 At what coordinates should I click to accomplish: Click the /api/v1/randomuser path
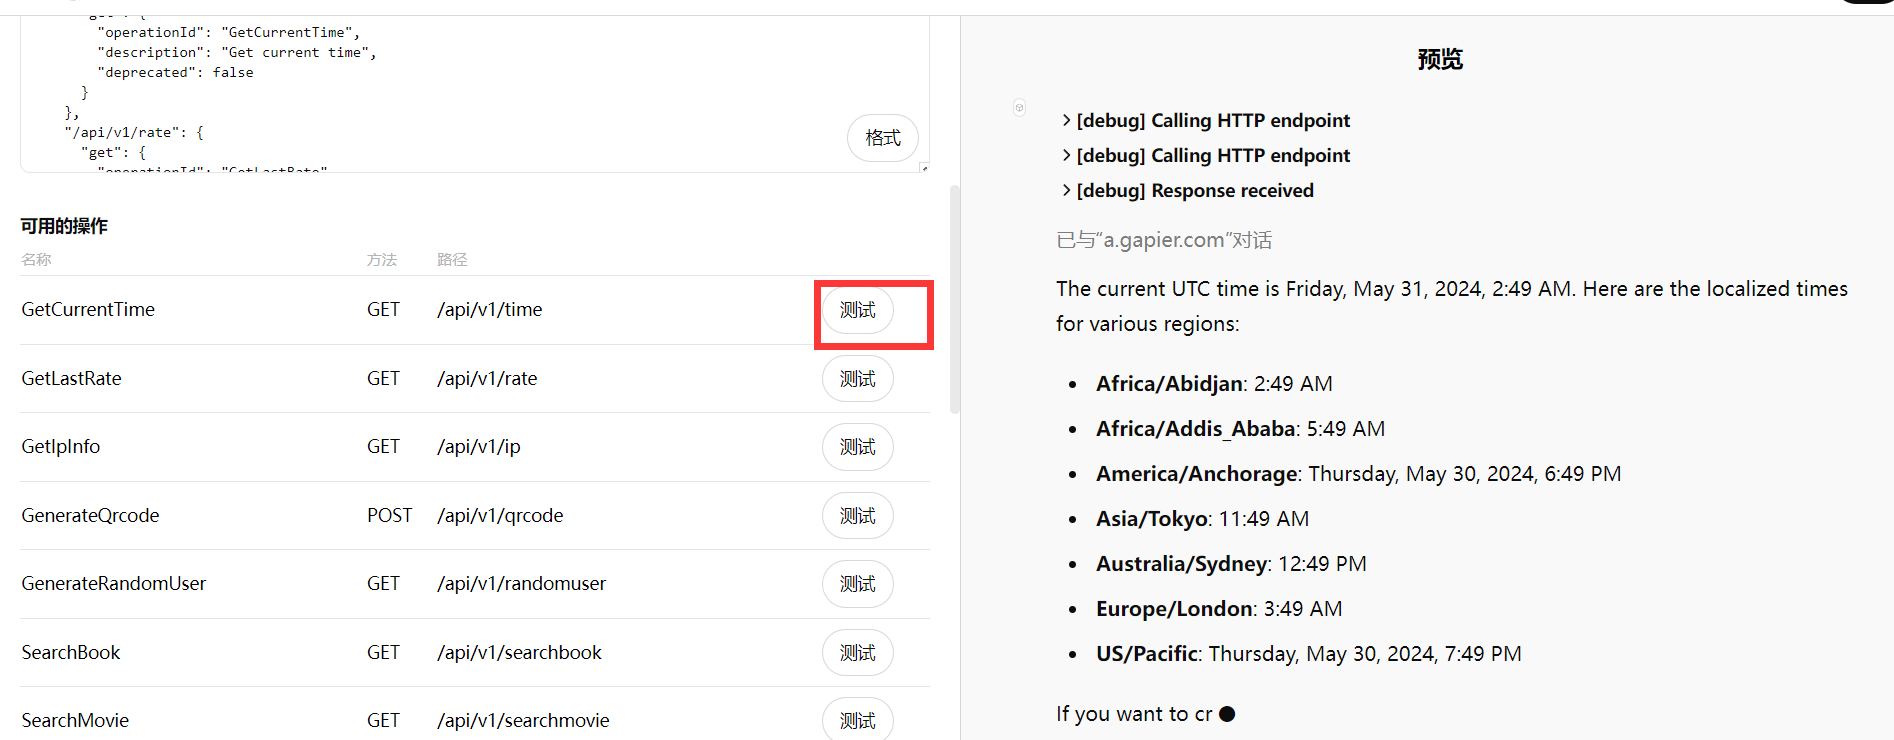tap(521, 584)
